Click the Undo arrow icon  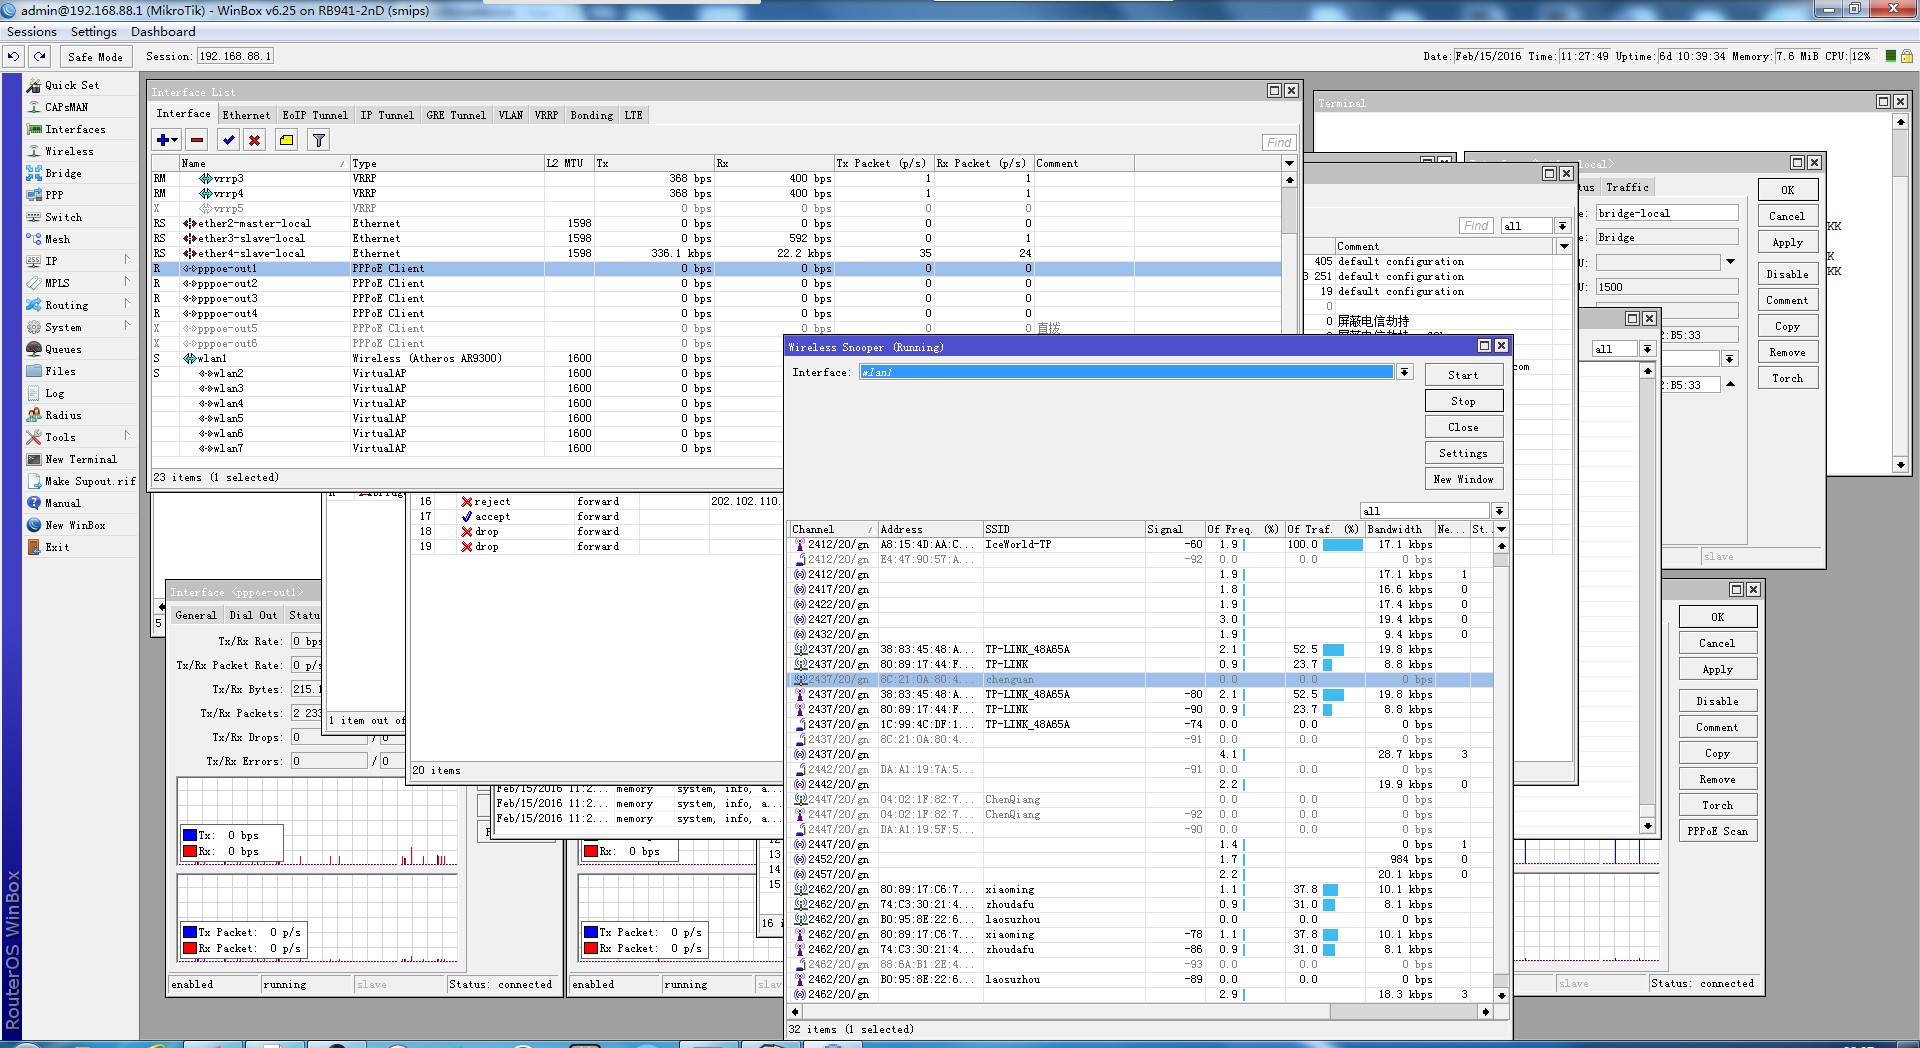click(13, 56)
